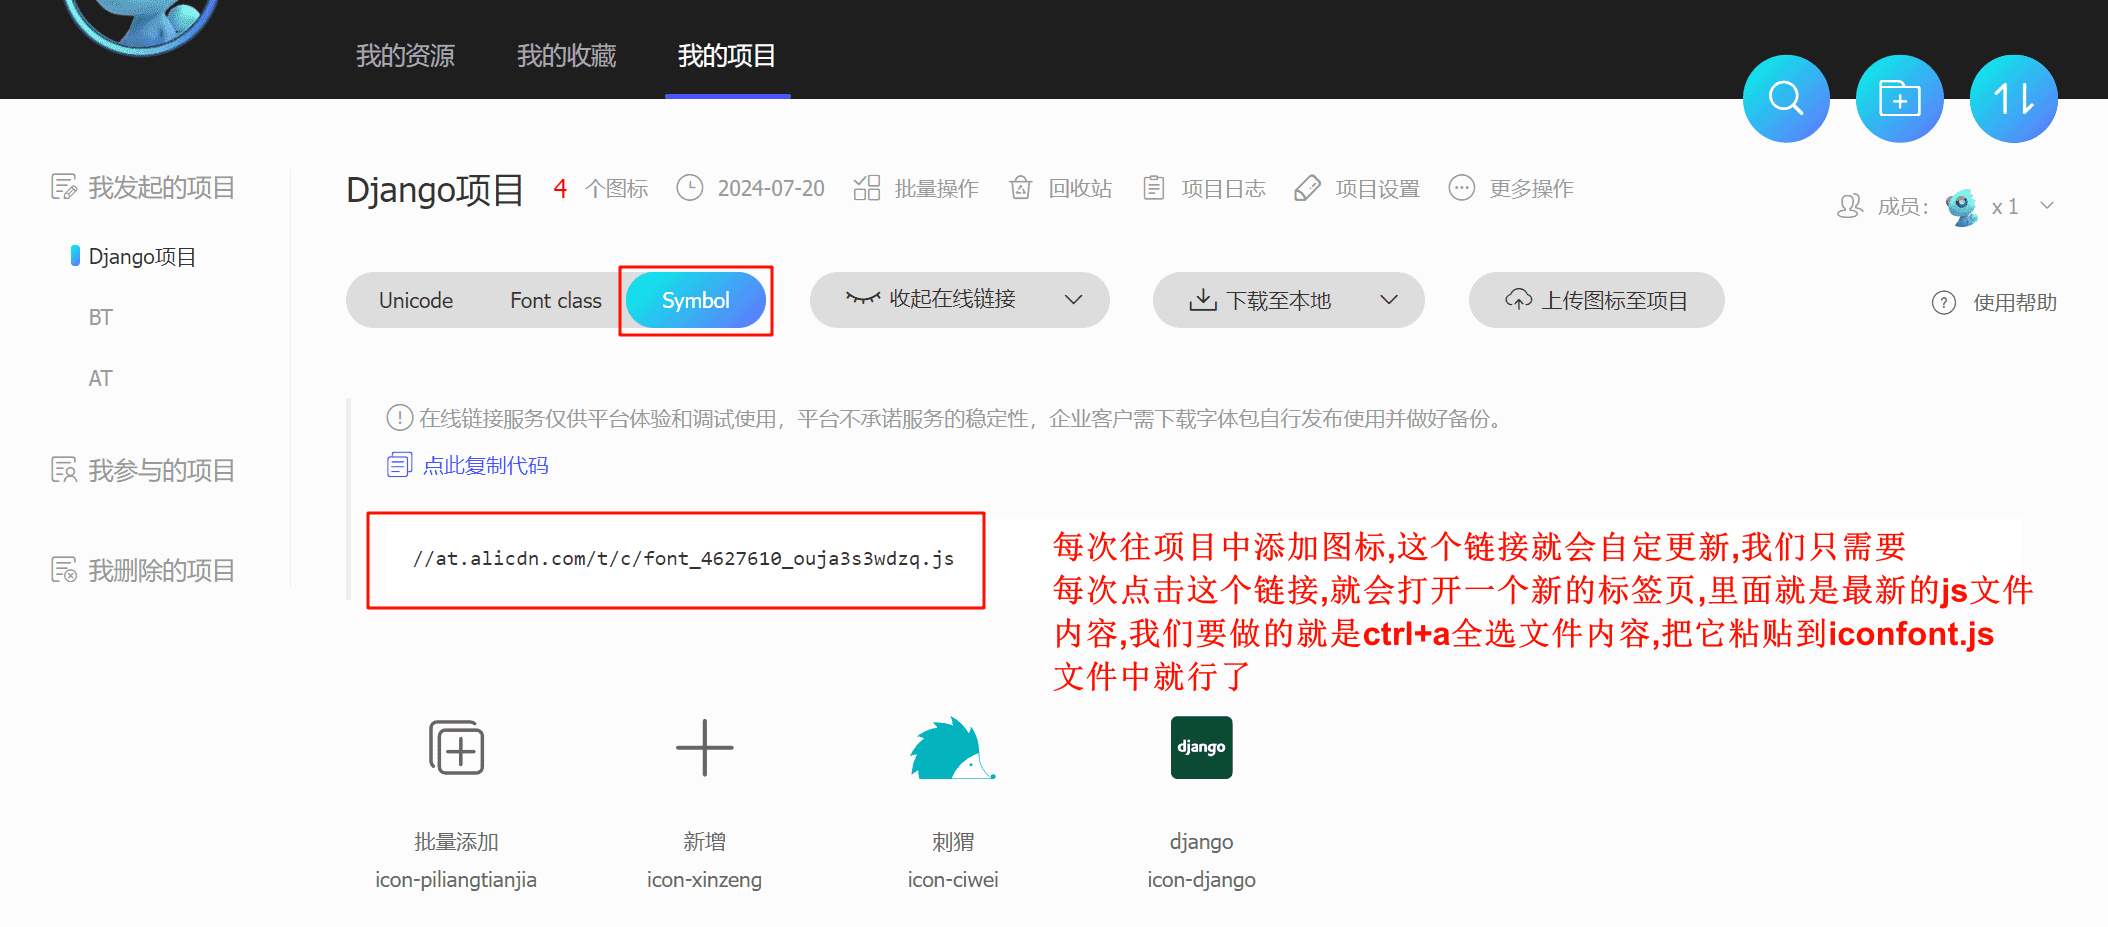
Task: Click the 我发起的项目 sidebar icon
Action: coord(64,187)
